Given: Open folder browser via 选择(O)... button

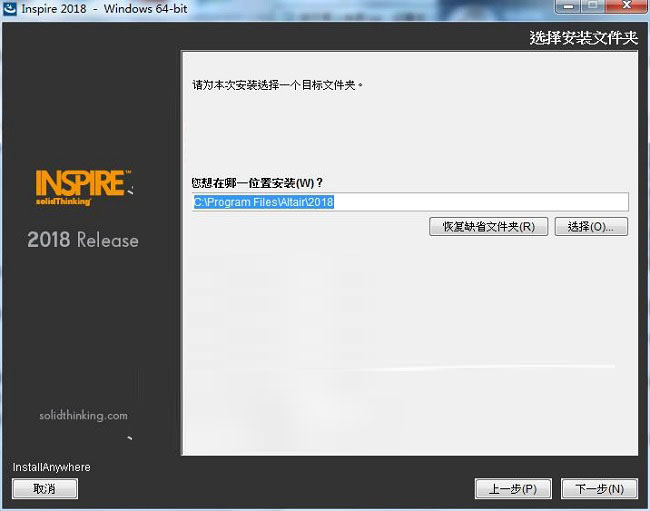Looking at the screenshot, I should click(591, 227).
